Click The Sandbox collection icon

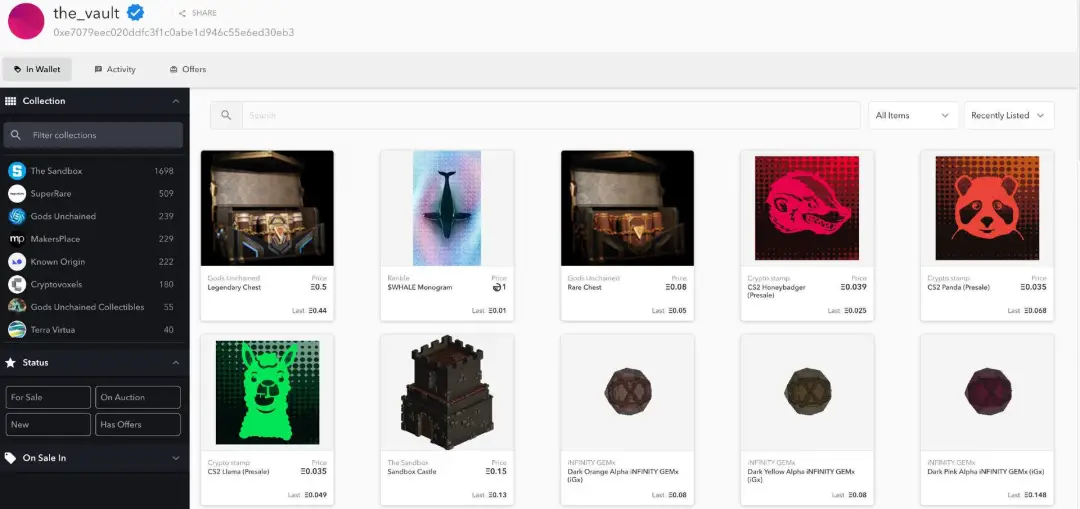tap(17, 171)
